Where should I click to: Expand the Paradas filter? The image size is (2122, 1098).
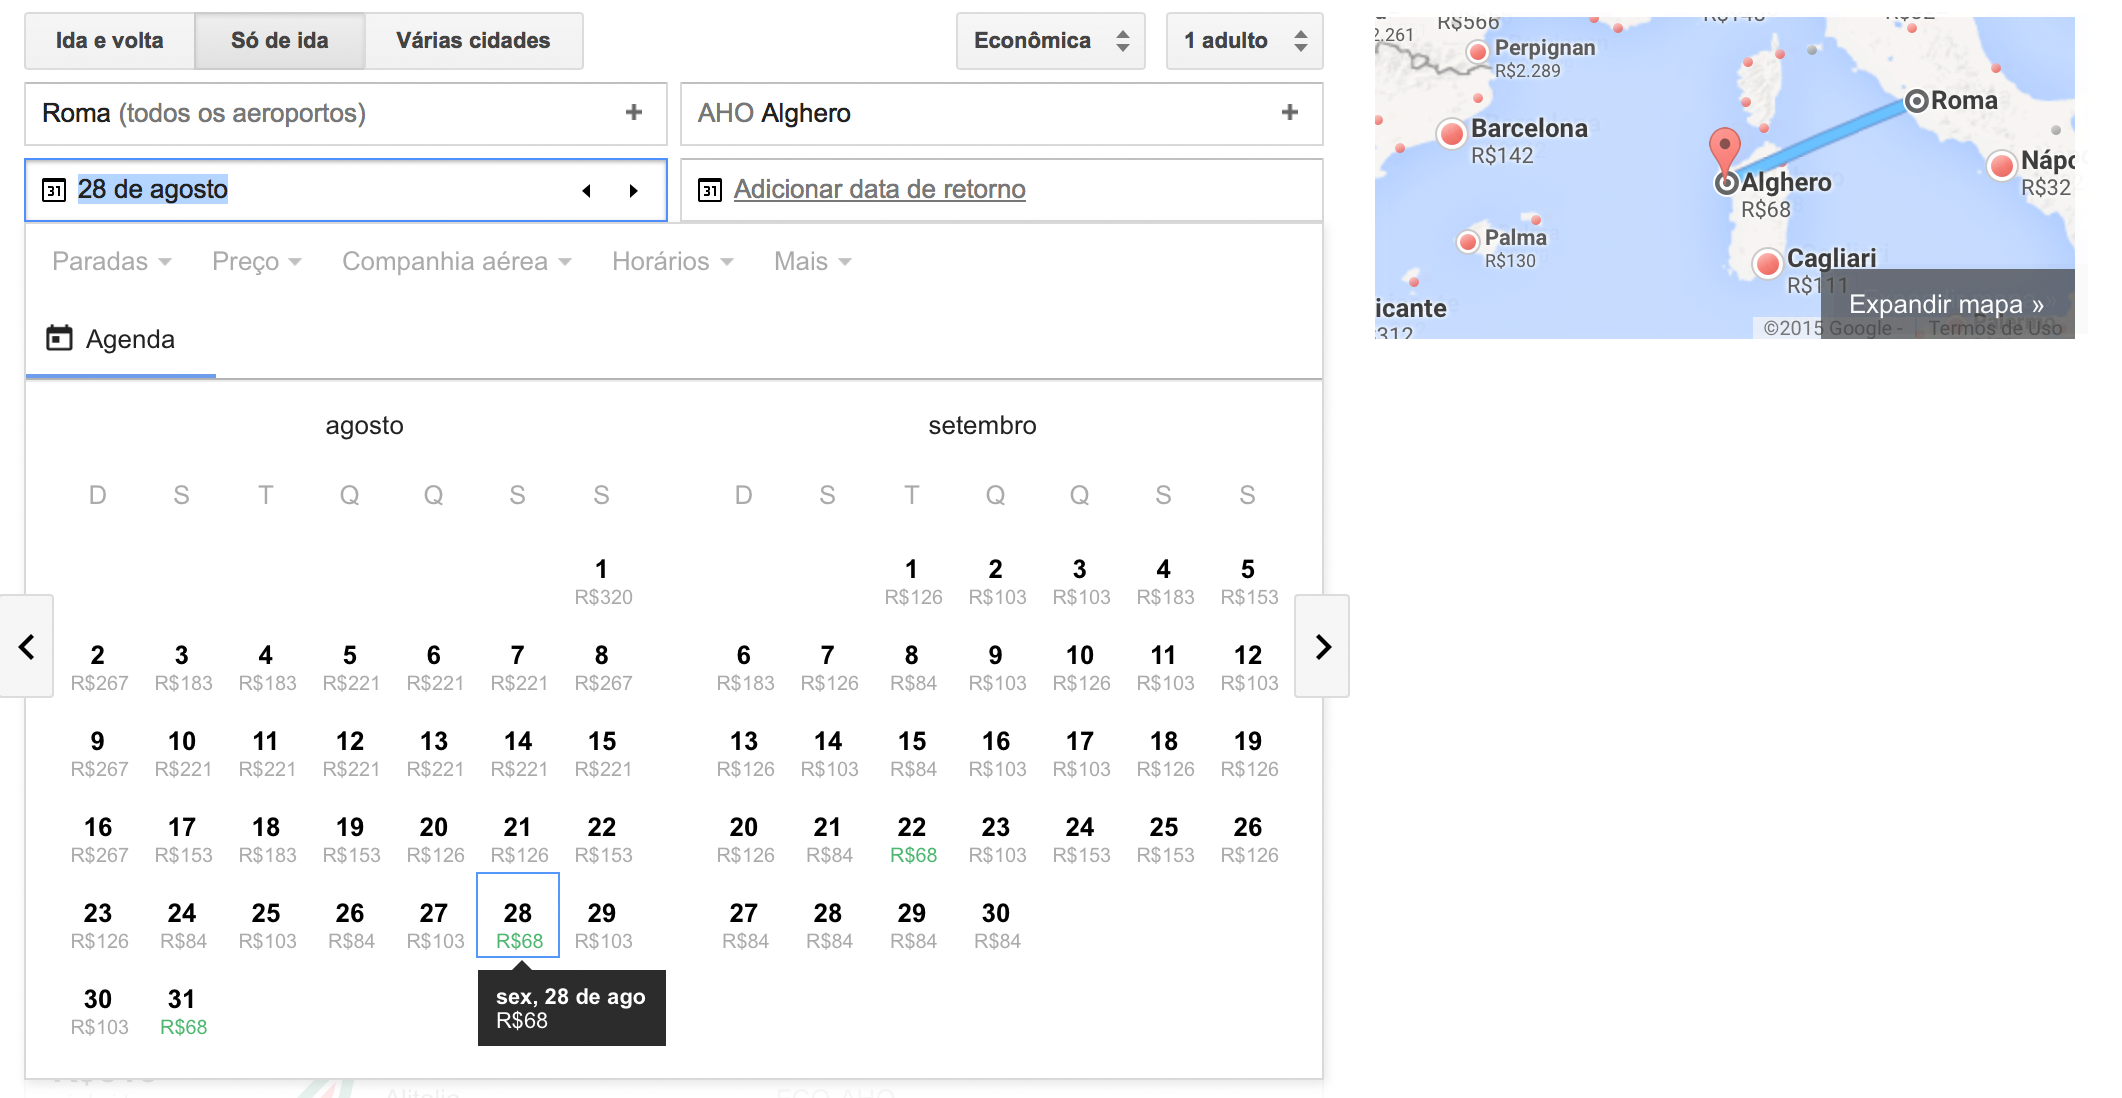point(112,262)
